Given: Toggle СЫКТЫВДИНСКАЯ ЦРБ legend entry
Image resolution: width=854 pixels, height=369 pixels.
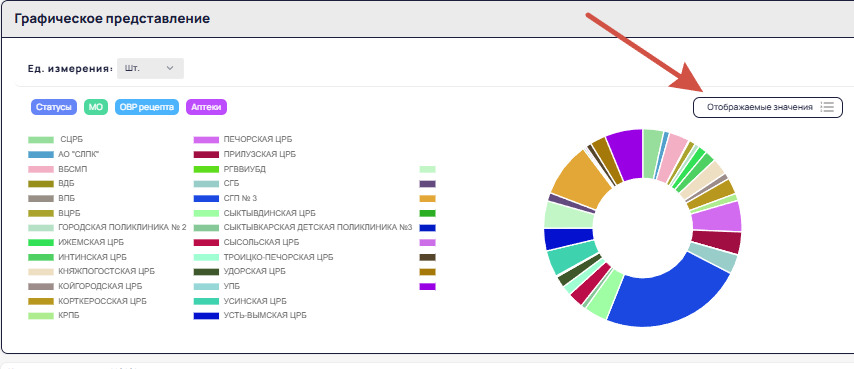Looking at the screenshot, I should (254, 213).
